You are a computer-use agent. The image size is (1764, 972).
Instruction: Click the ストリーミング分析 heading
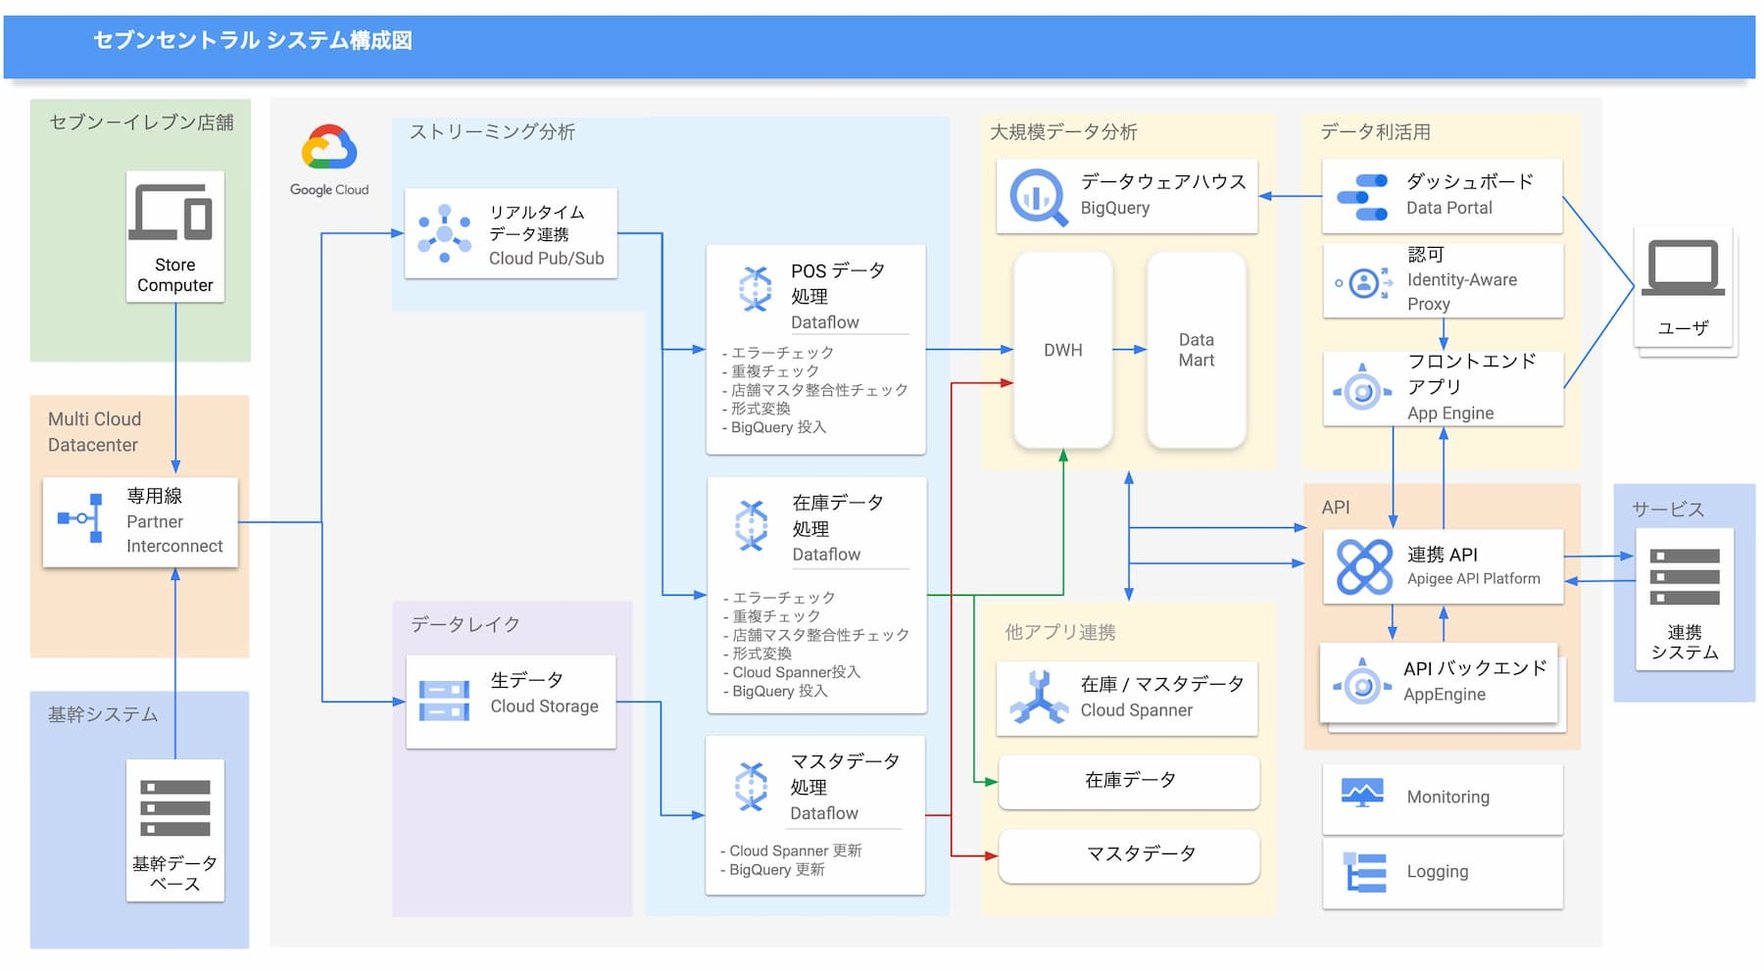tap(492, 132)
